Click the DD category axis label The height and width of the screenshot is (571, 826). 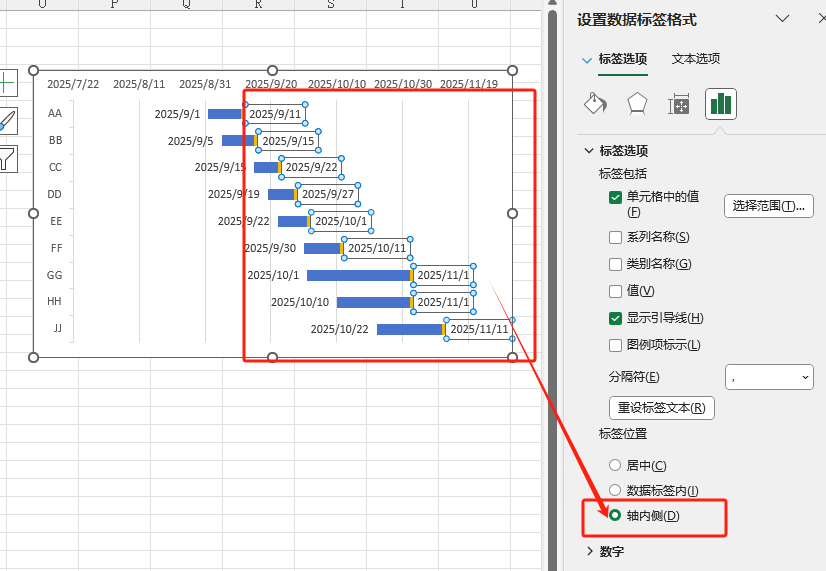(54, 194)
